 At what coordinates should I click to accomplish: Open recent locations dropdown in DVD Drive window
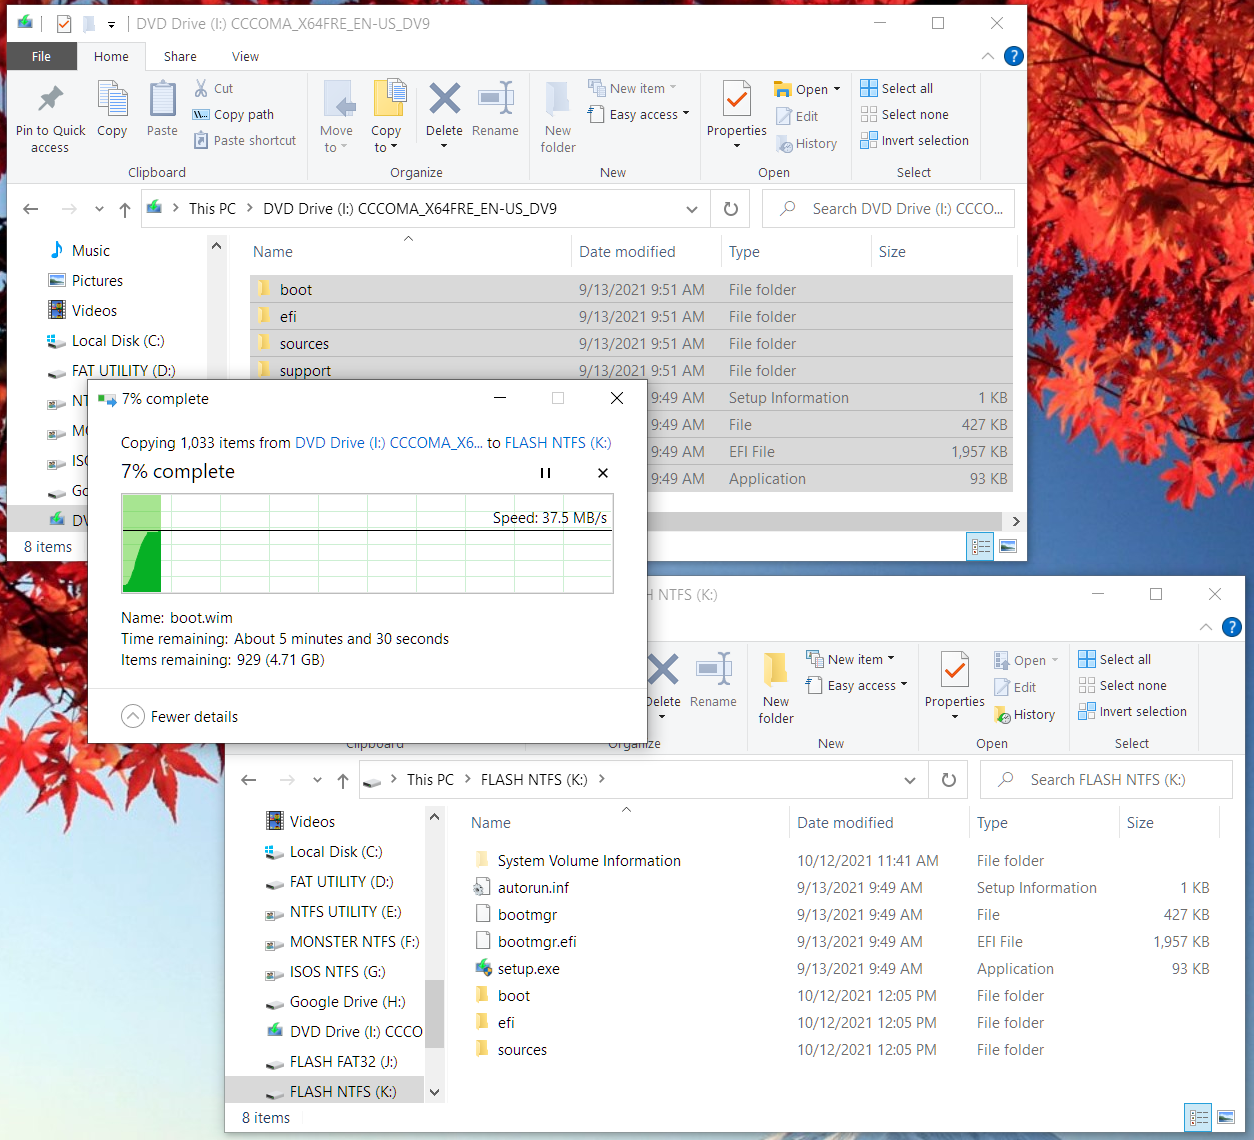pos(99,209)
